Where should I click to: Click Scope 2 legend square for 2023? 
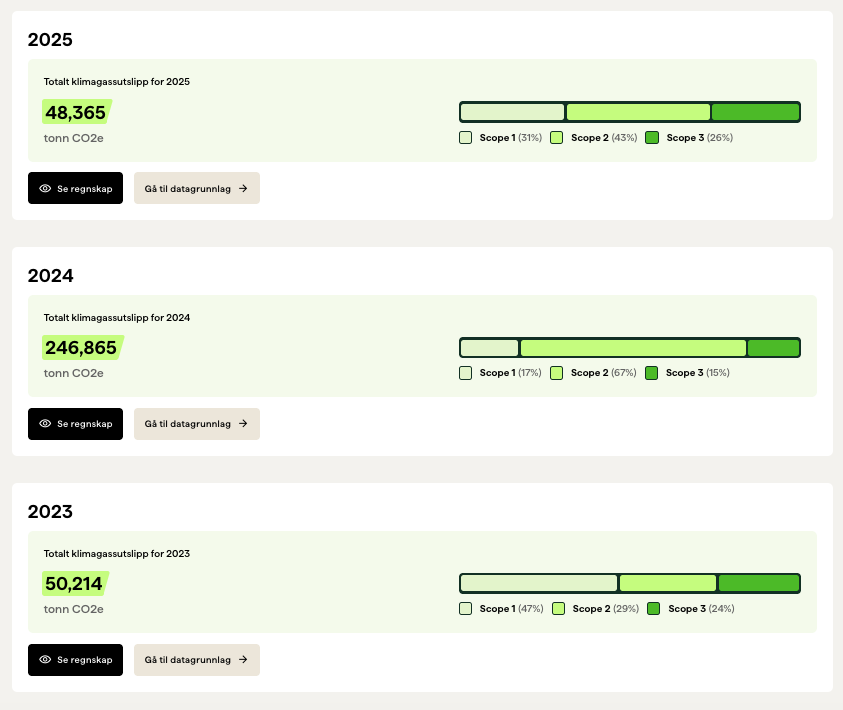559,608
